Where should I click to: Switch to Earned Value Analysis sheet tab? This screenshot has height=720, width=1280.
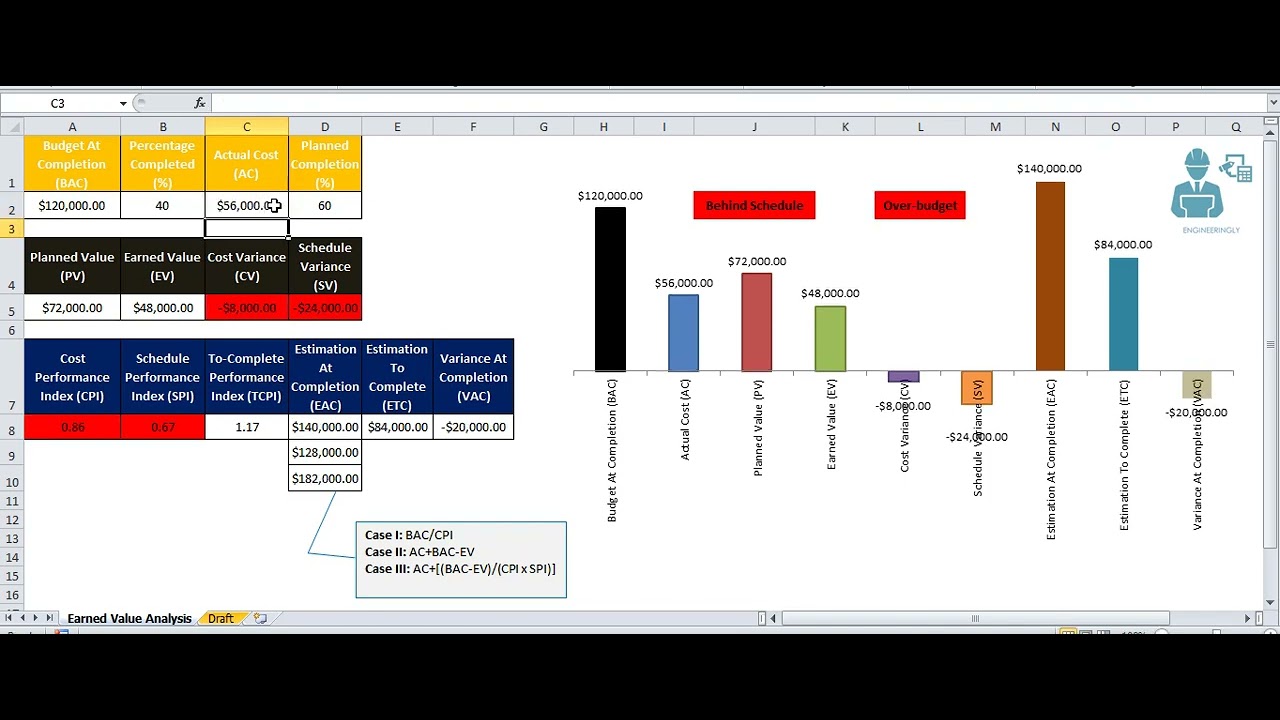click(x=129, y=618)
